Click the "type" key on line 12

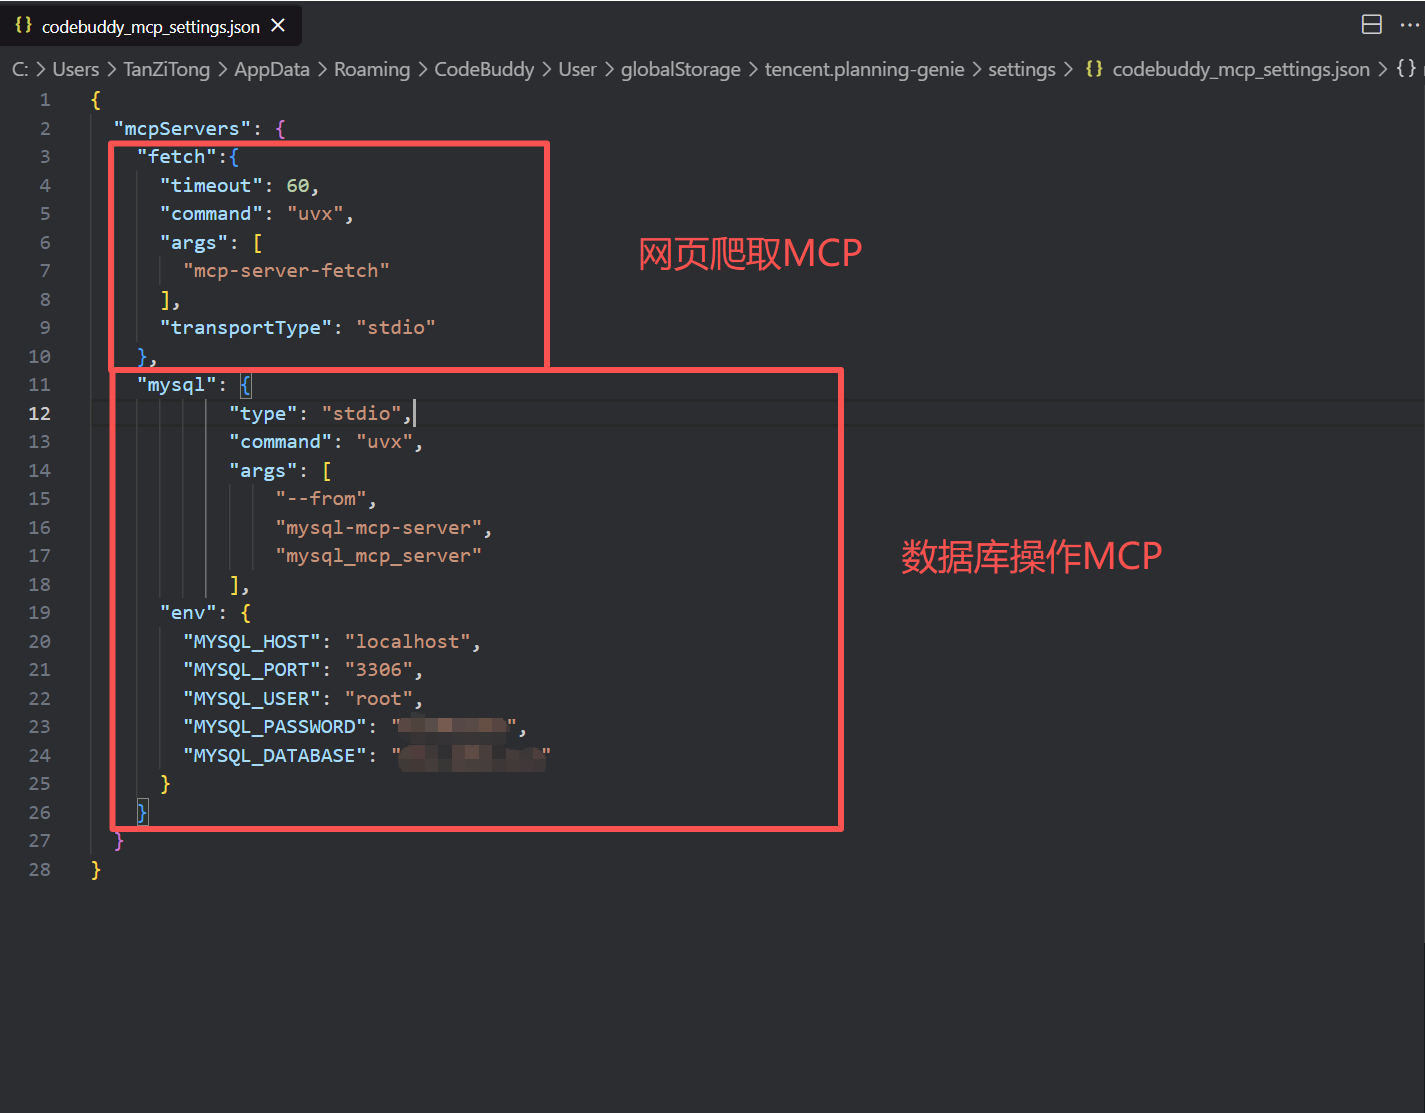pos(263,413)
